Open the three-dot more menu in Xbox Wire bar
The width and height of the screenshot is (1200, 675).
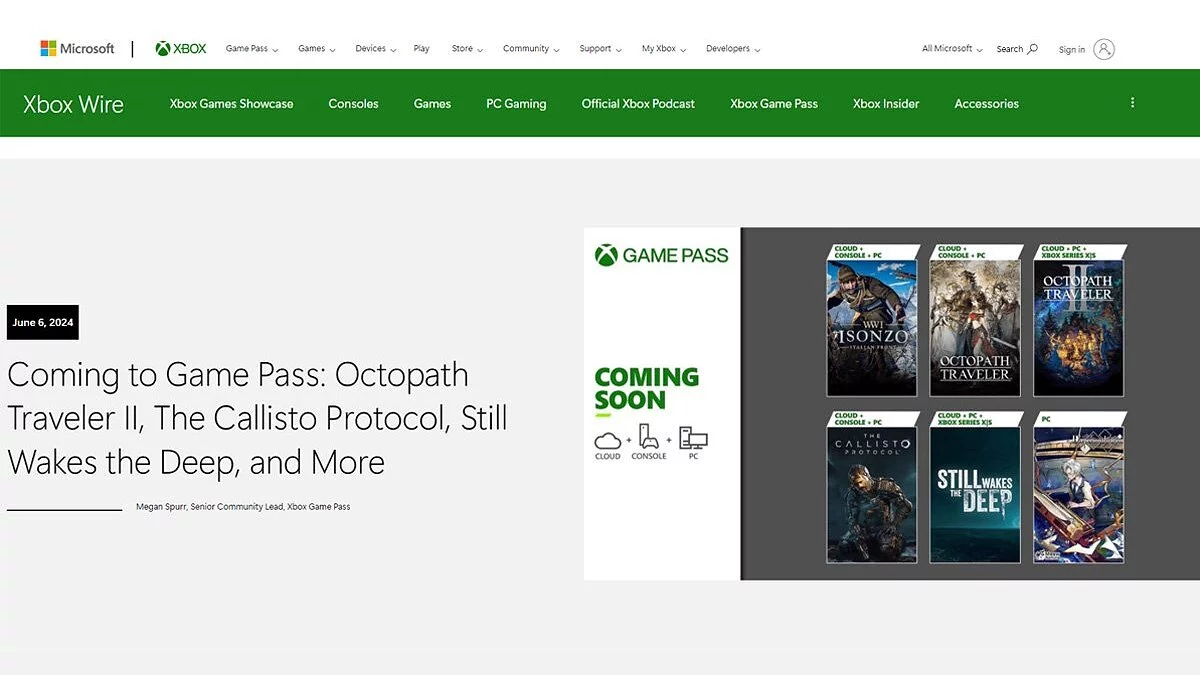(x=1132, y=103)
